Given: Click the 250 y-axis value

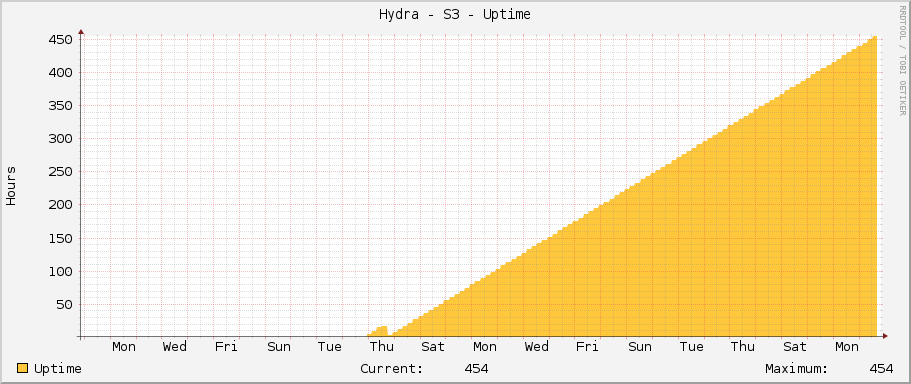Looking at the screenshot, I should pos(60,172).
